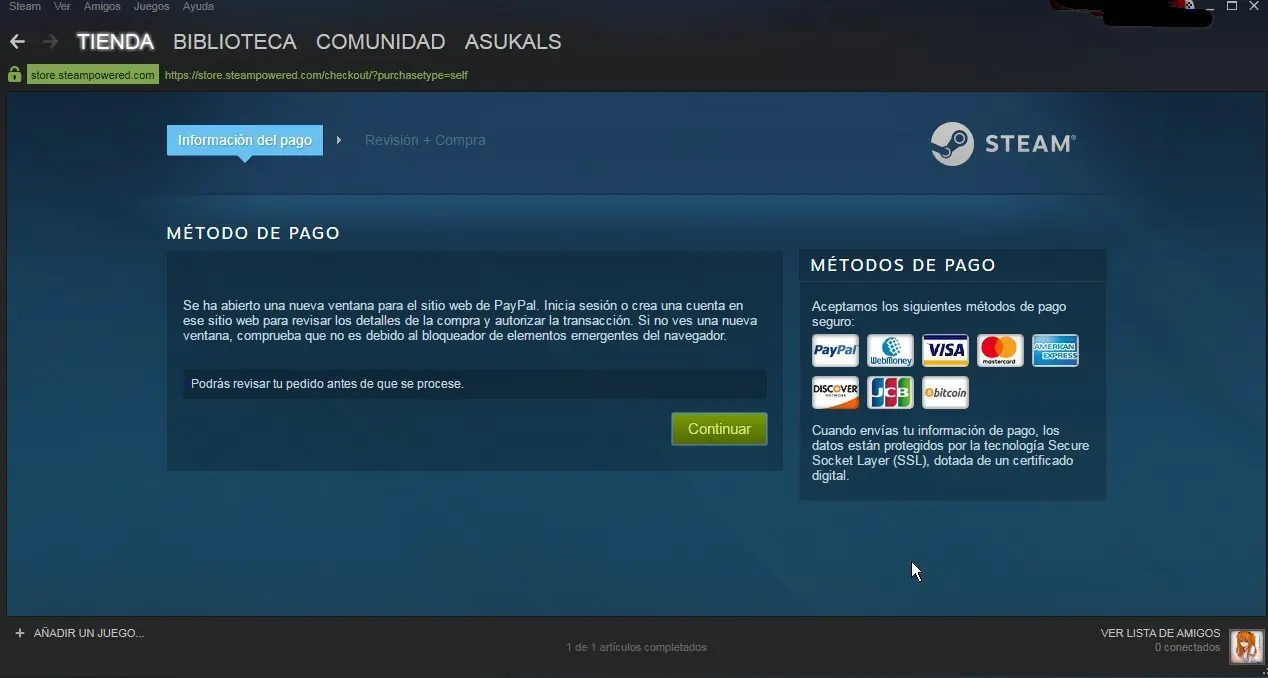Screen dimensions: 1268x678
Task: Select the PayPal payment icon
Action: click(835, 350)
